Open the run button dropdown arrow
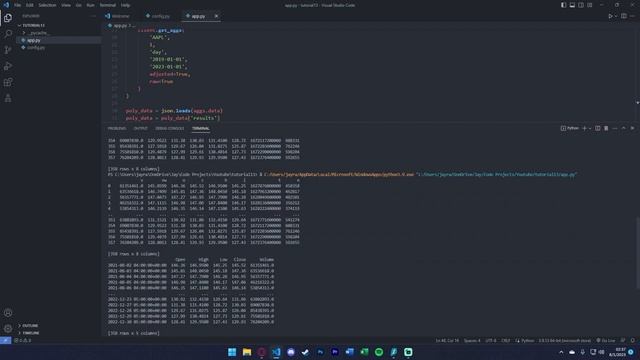The image size is (640, 360). [616, 16]
